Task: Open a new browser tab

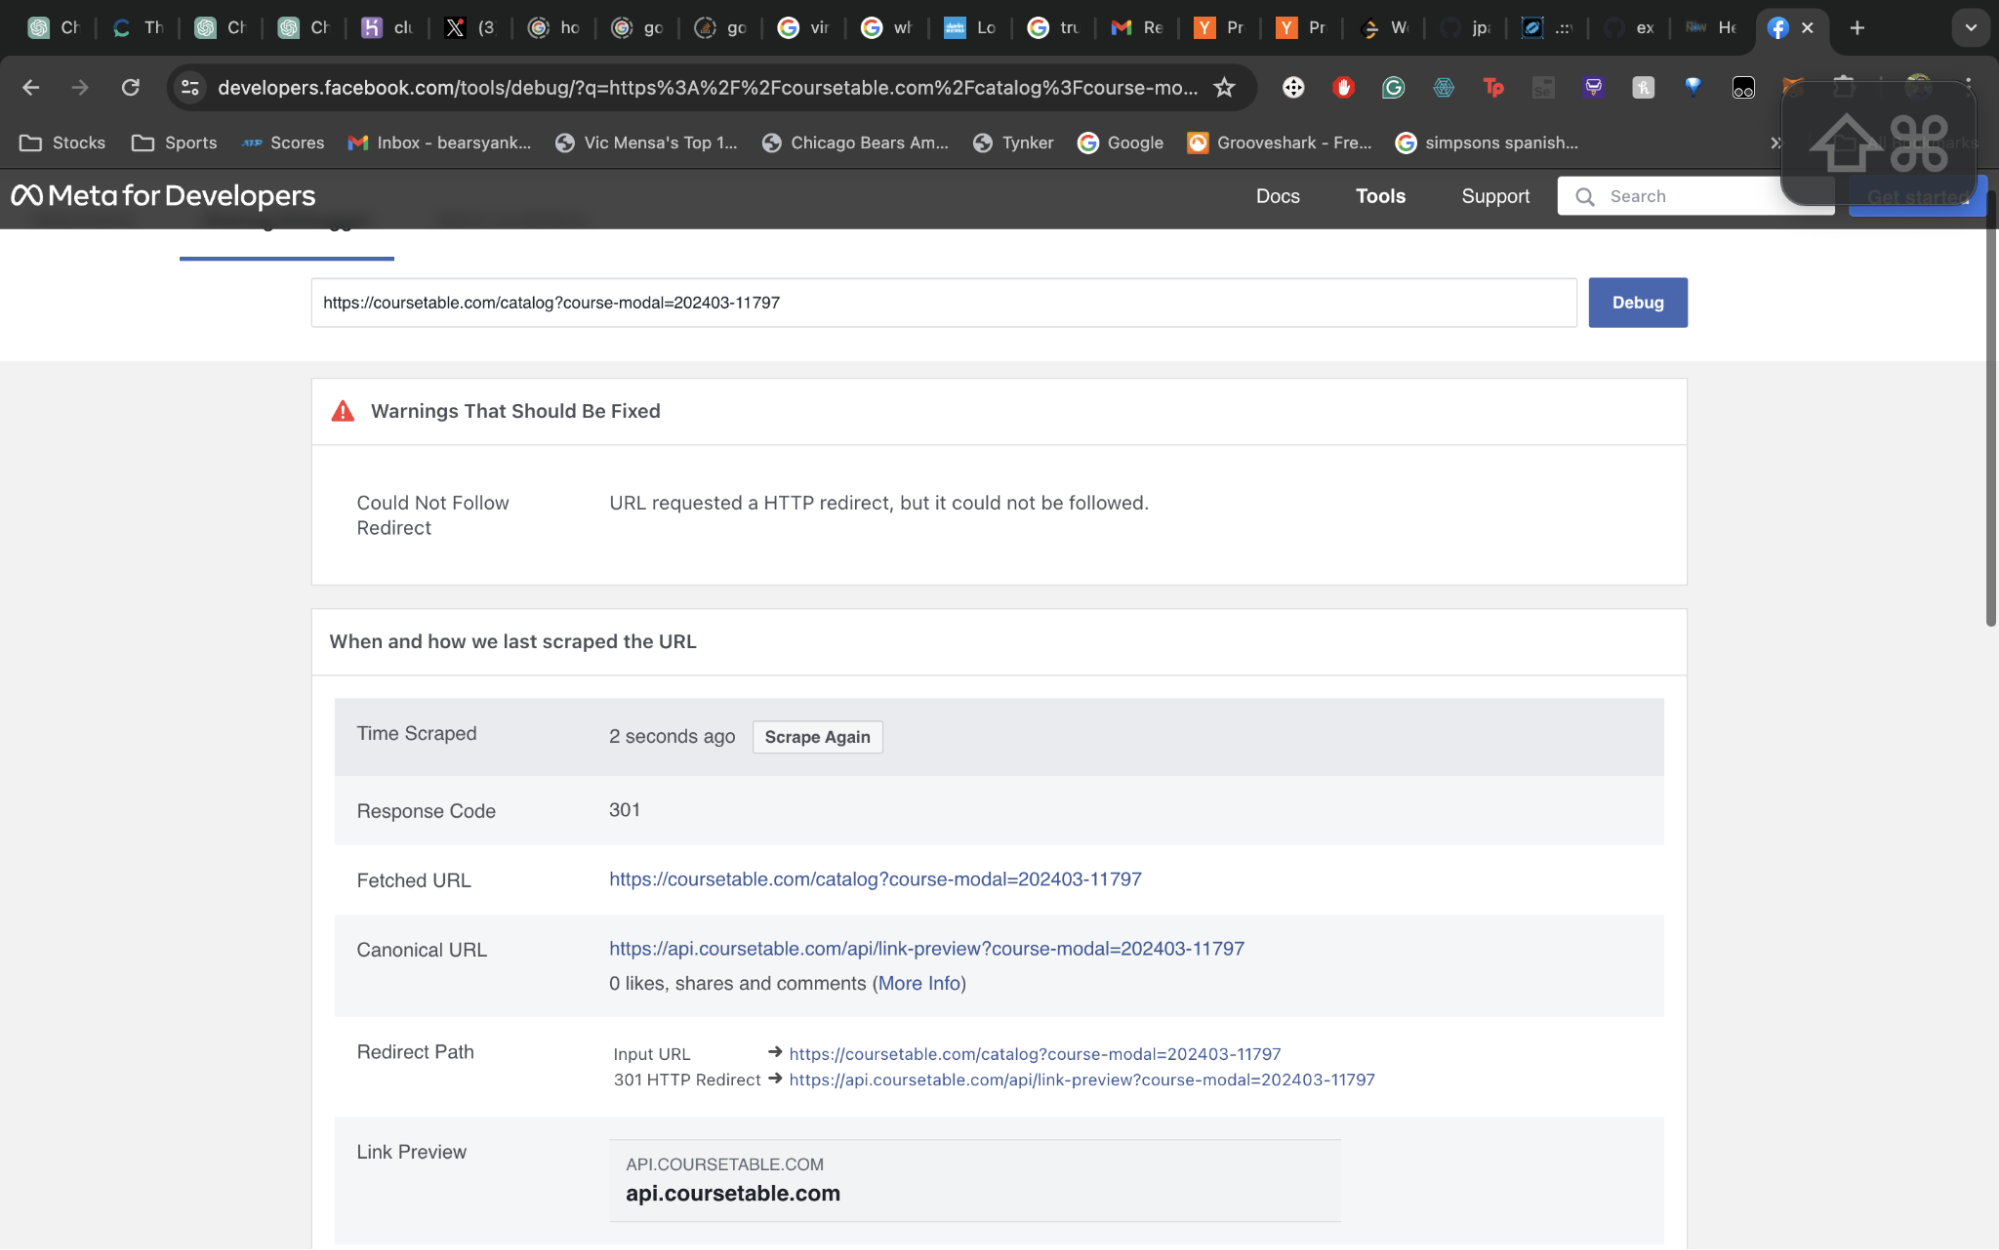Action: tap(1857, 28)
